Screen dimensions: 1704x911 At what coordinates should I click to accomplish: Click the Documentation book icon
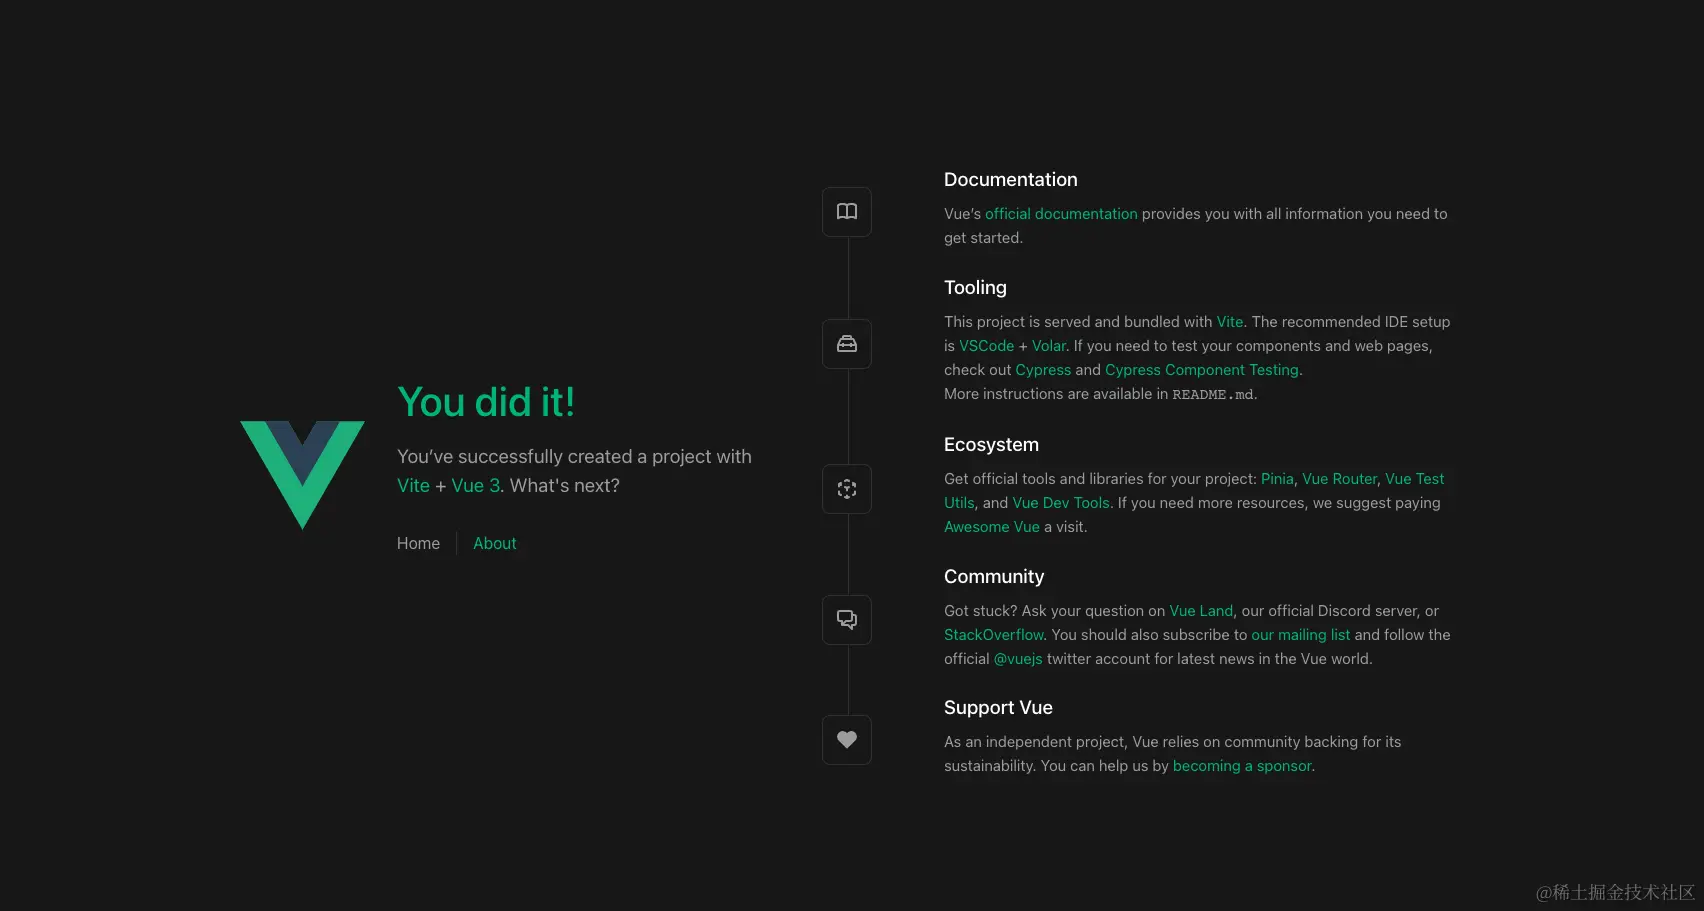847,212
